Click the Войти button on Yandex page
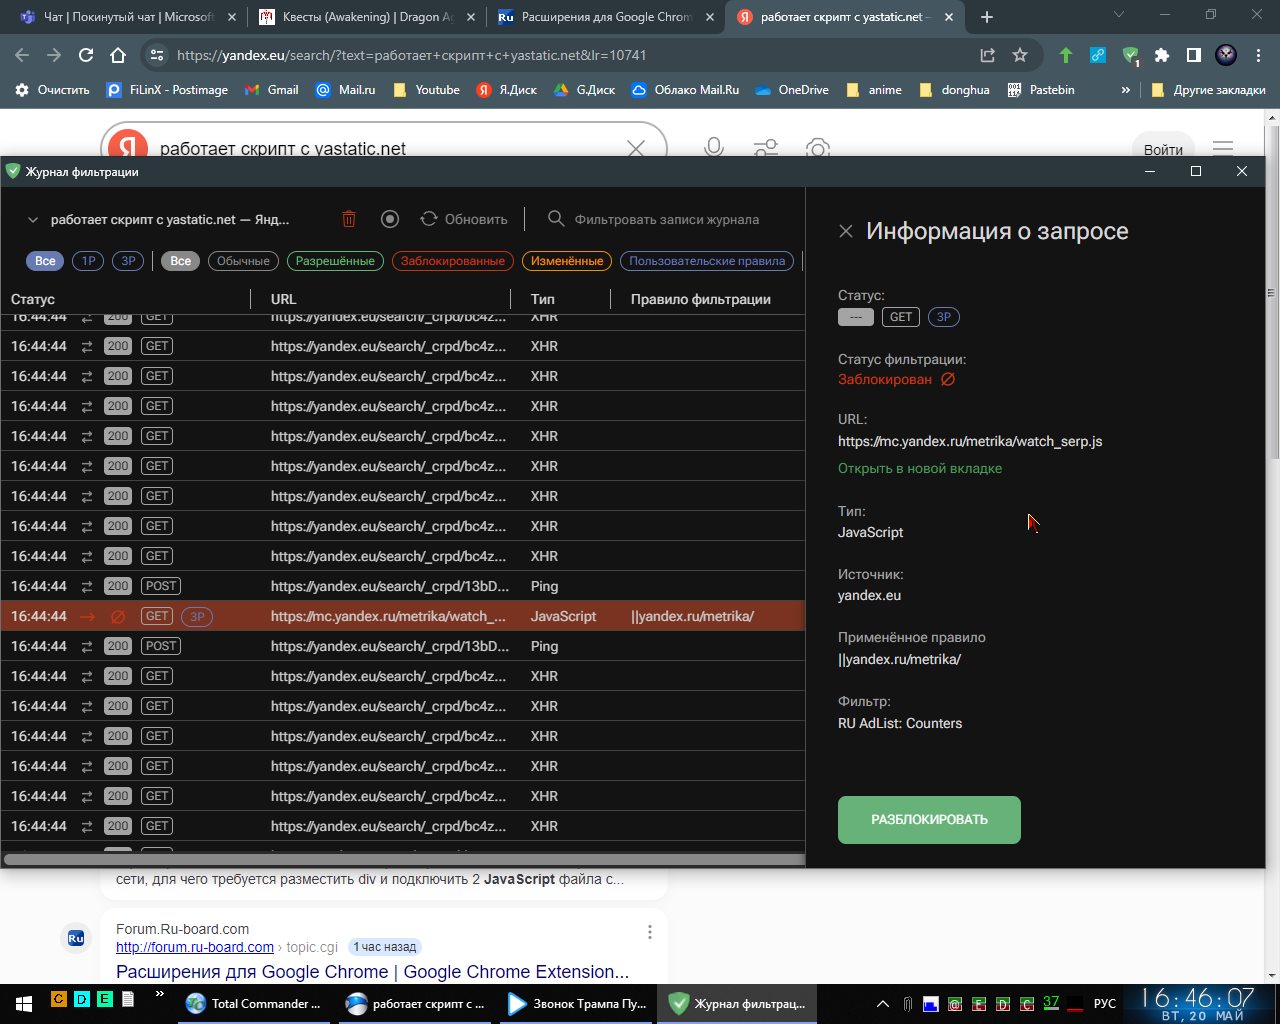The width and height of the screenshot is (1280, 1024). (1163, 149)
